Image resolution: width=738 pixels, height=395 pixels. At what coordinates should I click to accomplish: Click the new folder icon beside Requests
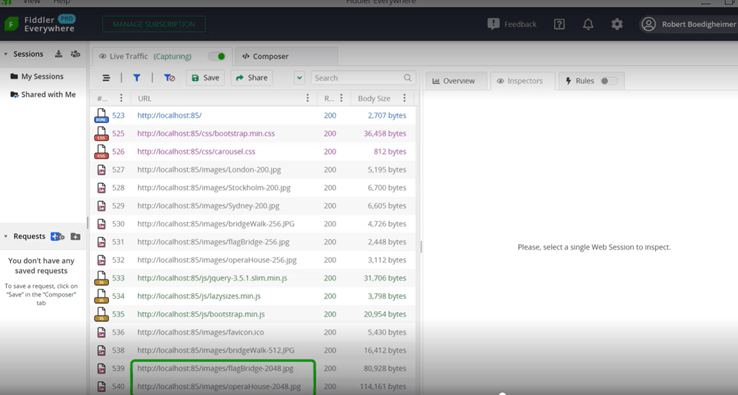click(x=75, y=236)
